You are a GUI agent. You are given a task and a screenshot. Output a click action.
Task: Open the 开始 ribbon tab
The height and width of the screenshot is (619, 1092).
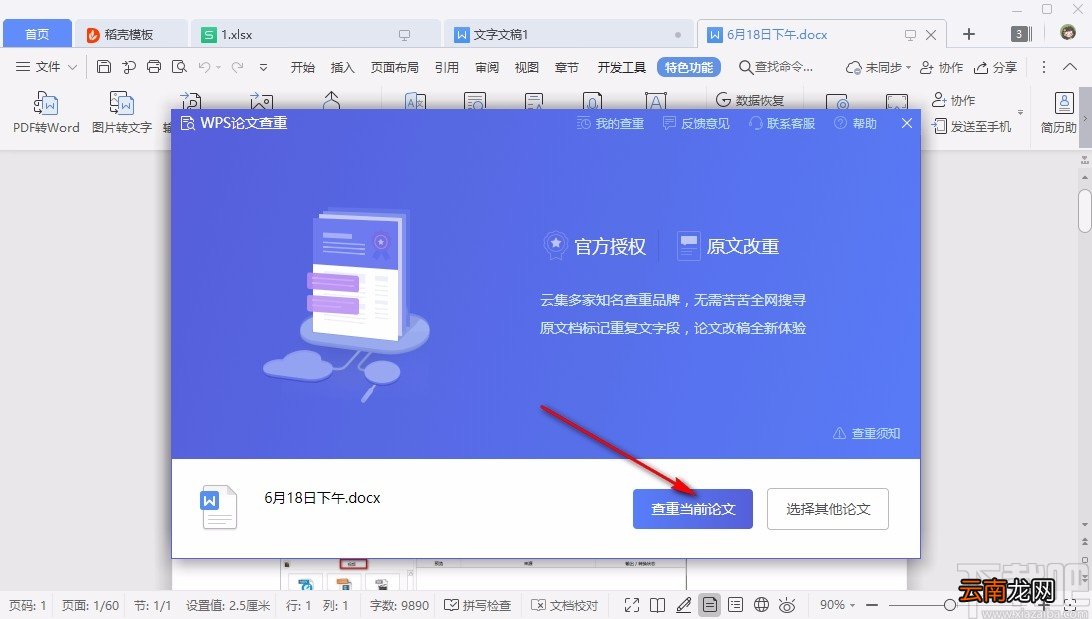(x=303, y=68)
